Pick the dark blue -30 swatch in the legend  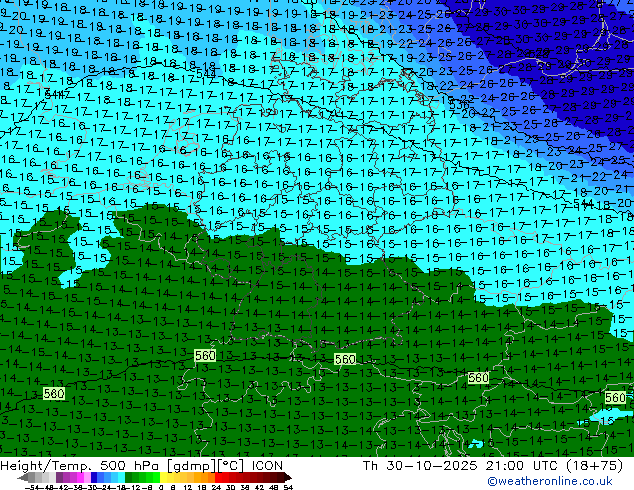[94, 477]
